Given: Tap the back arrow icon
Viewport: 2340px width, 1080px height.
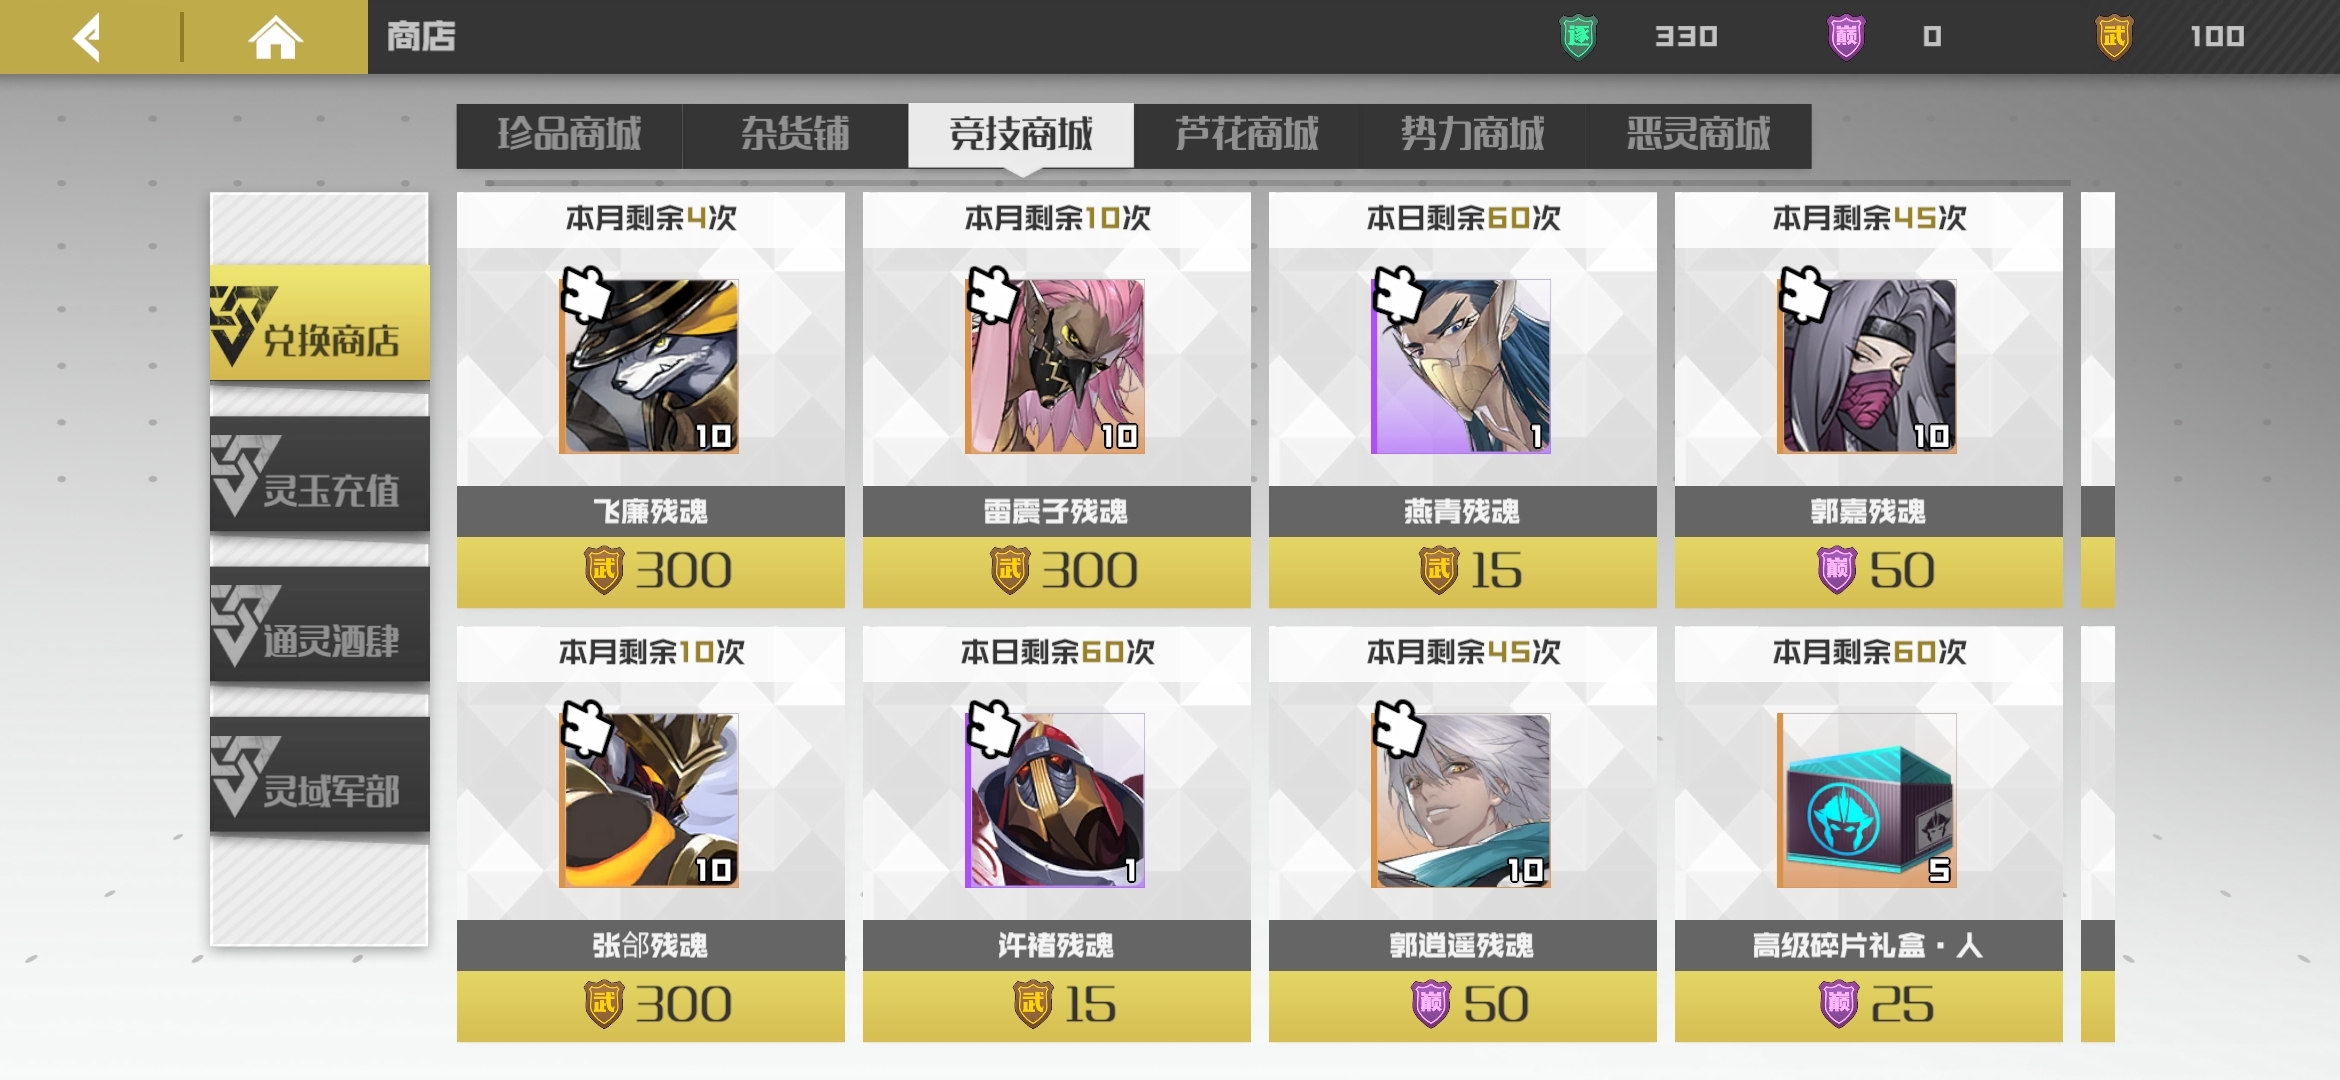Looking at the screenshot, I should click(87, 38).
